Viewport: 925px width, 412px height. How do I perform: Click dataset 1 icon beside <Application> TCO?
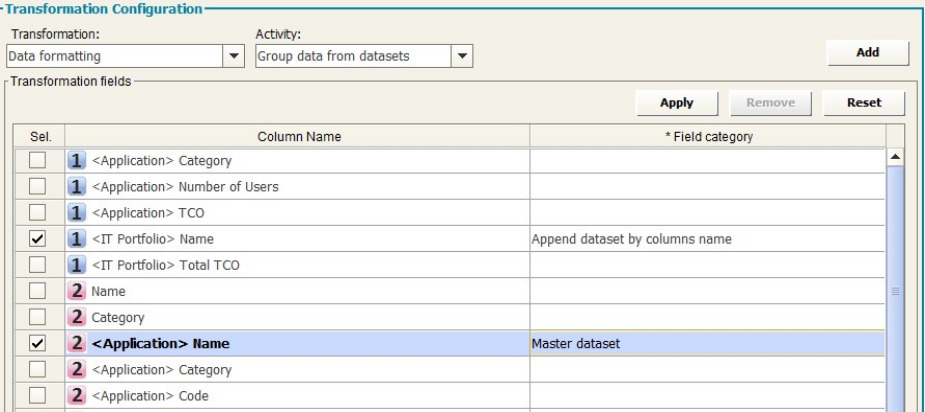78,212
